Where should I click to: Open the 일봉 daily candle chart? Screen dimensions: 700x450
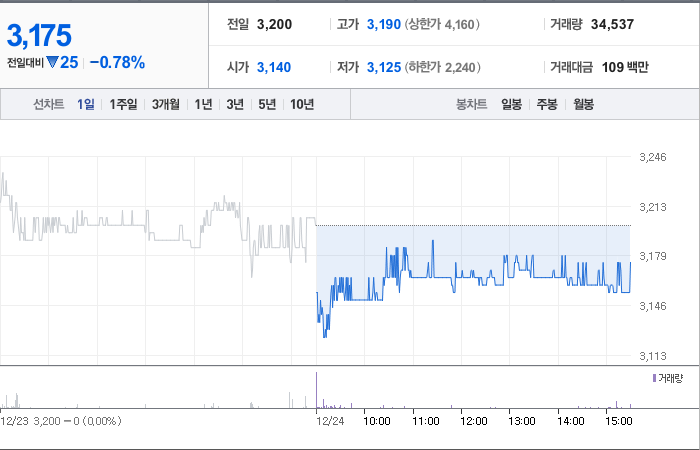[x=511, y=104]
